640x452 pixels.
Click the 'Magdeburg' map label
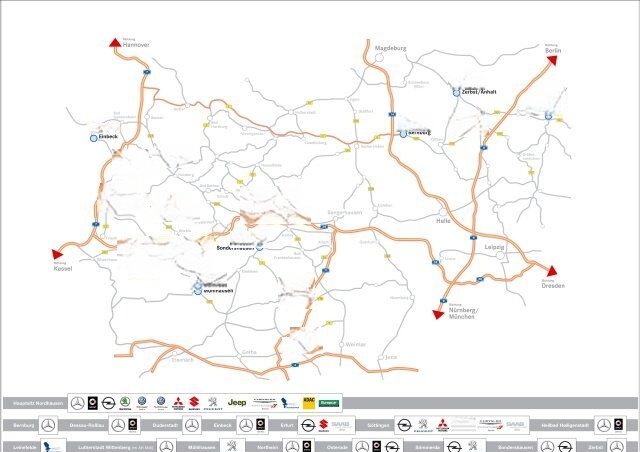(x=390, y=48)
